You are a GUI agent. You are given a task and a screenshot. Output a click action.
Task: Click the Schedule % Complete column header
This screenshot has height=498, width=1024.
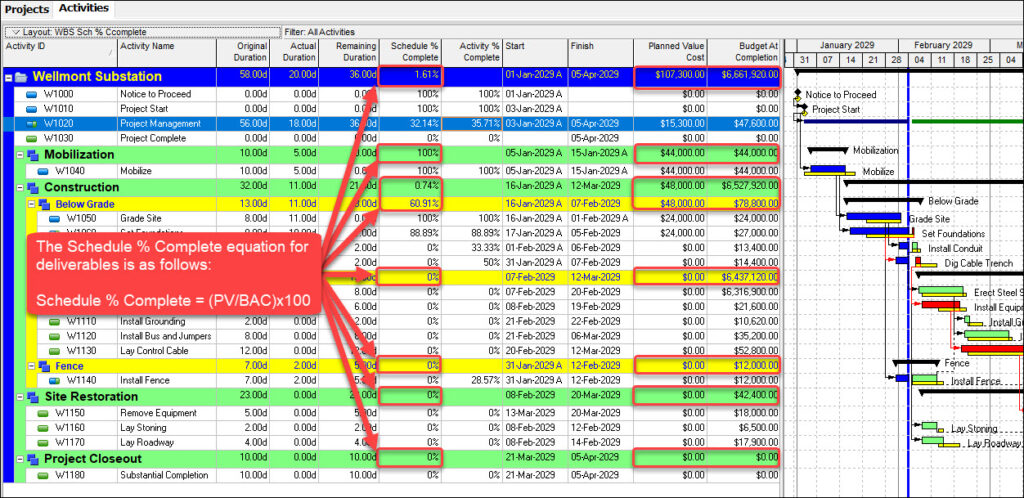[410, 52]
